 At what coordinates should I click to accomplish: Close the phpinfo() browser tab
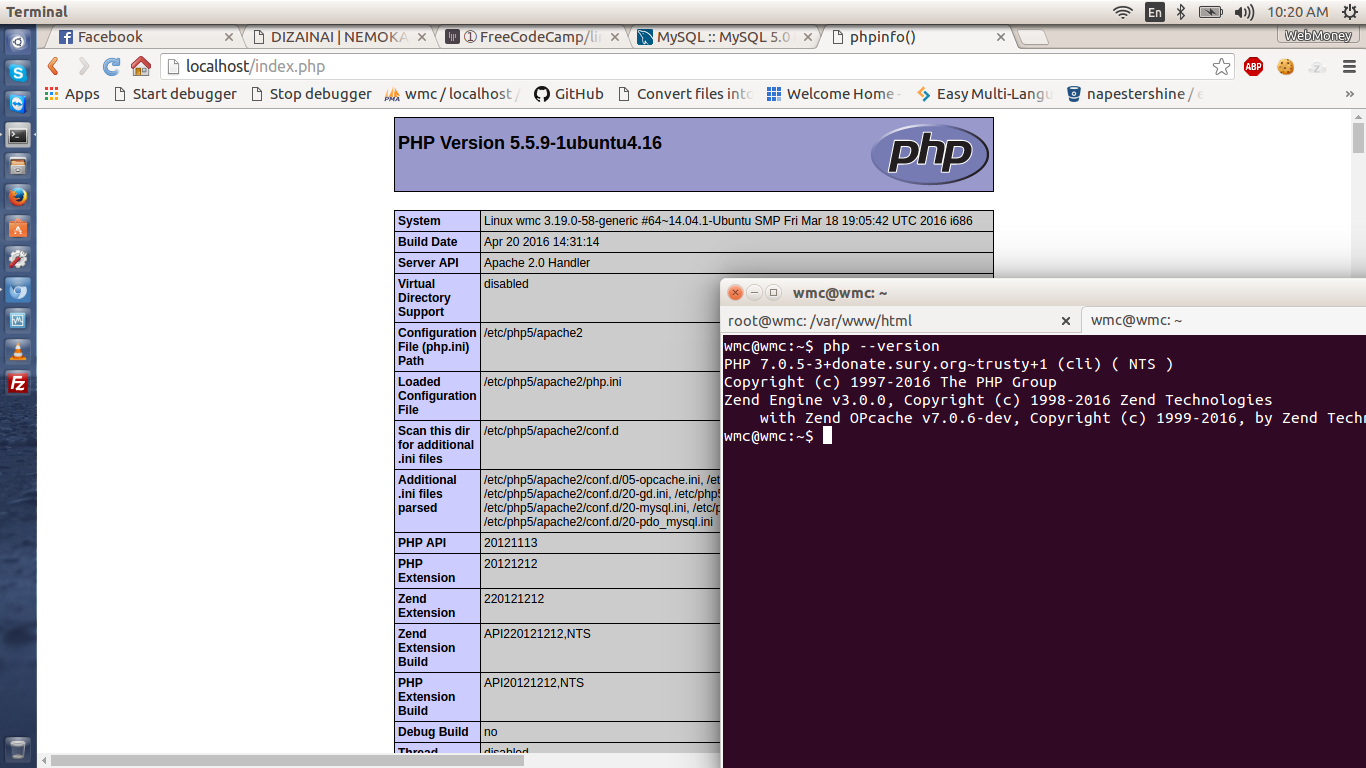[1001, 37]
